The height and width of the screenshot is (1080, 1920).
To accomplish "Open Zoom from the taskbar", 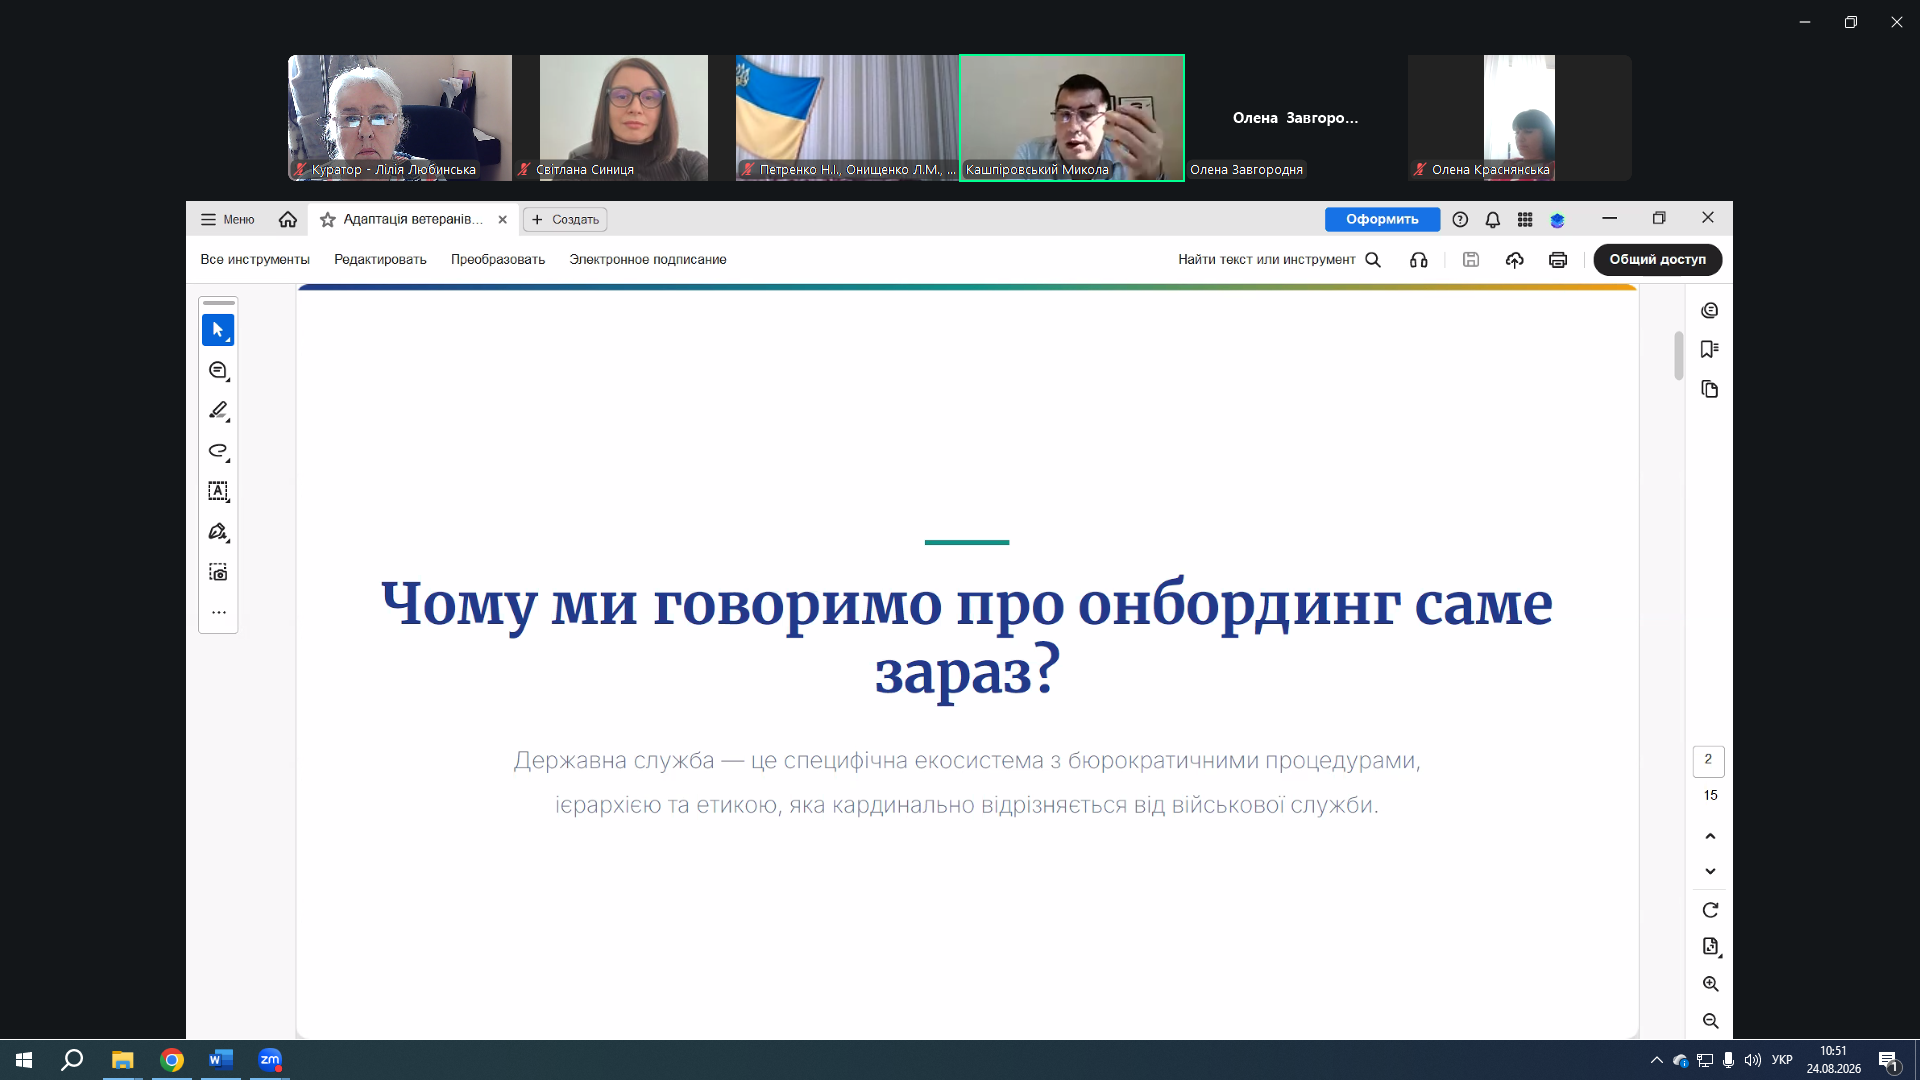I will [270, 1060].
